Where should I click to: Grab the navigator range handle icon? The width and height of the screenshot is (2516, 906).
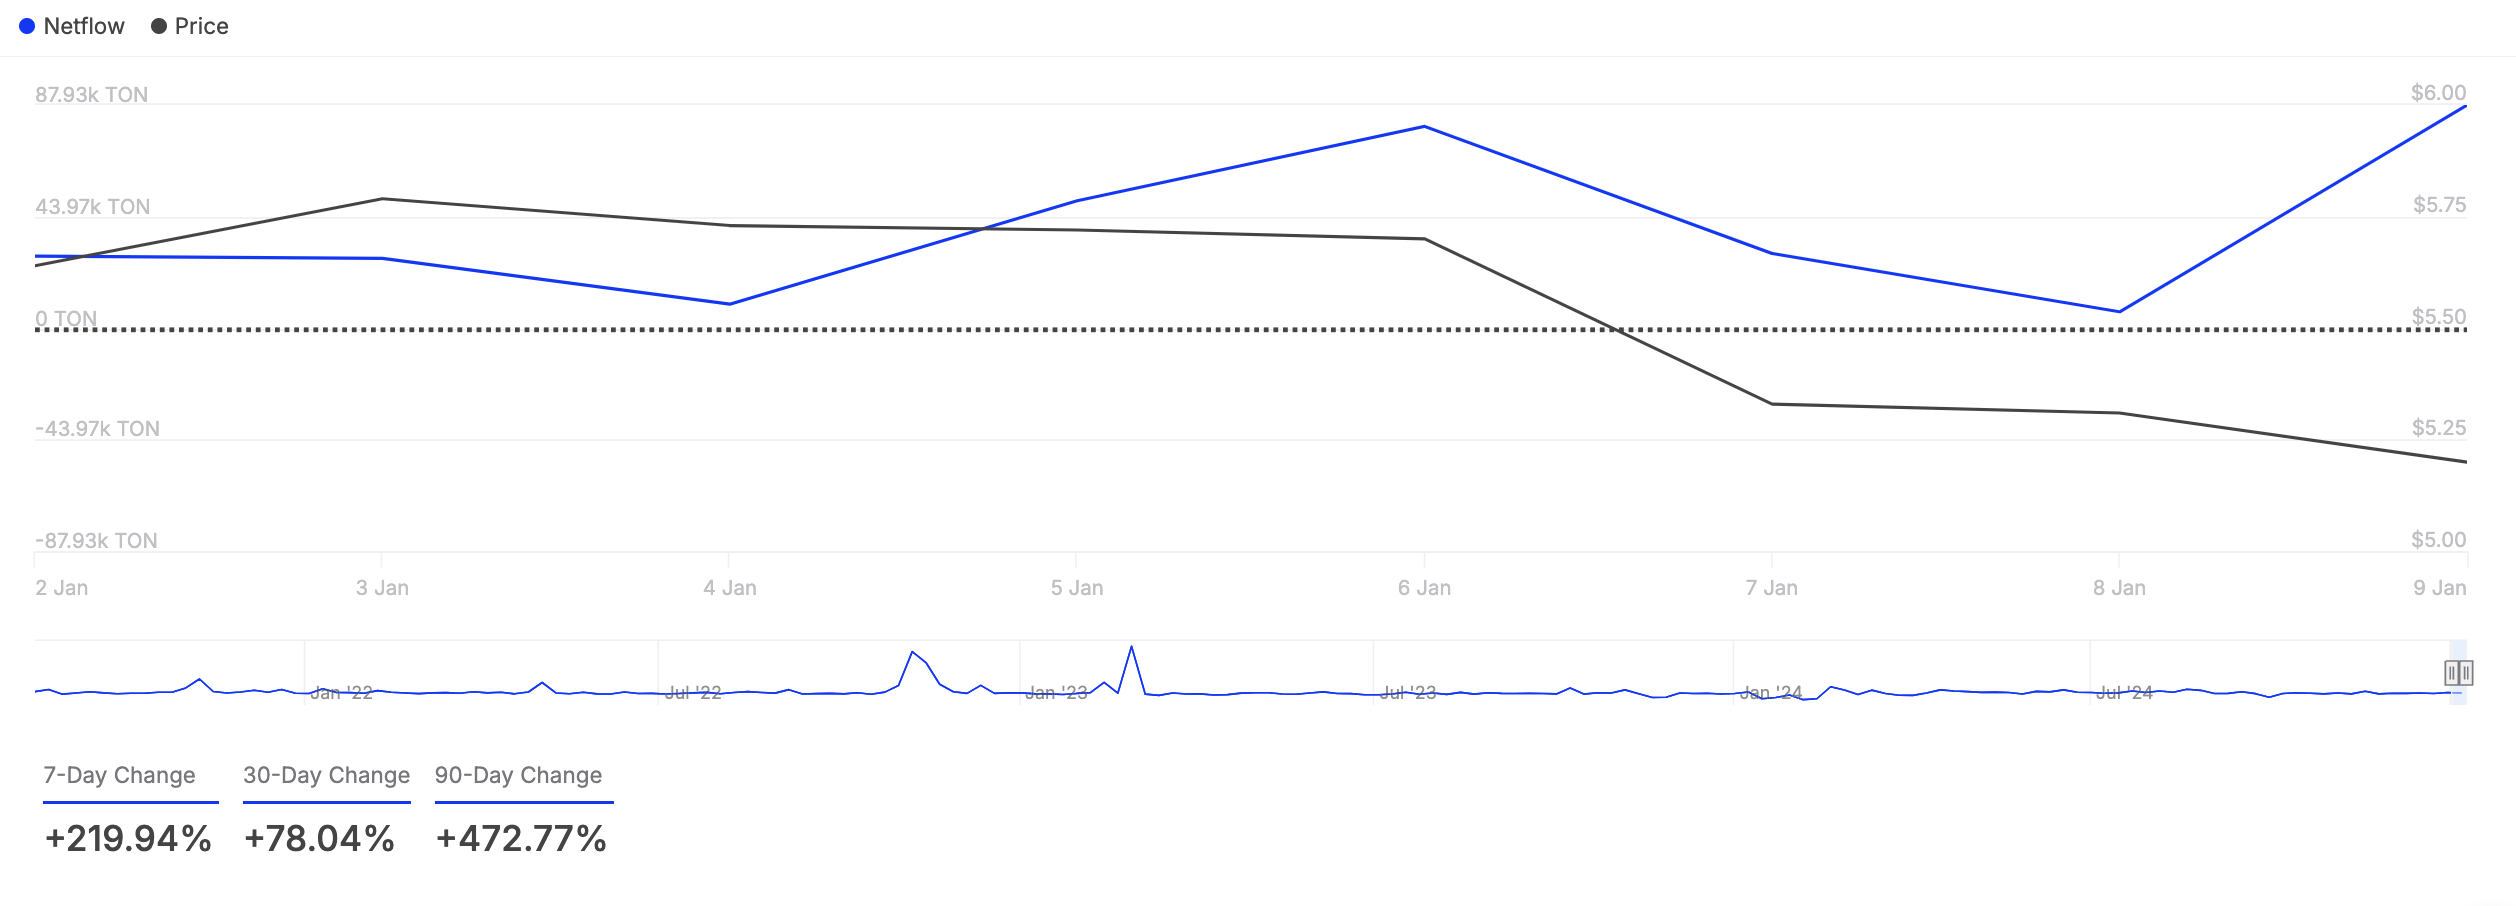(2459, 673)
